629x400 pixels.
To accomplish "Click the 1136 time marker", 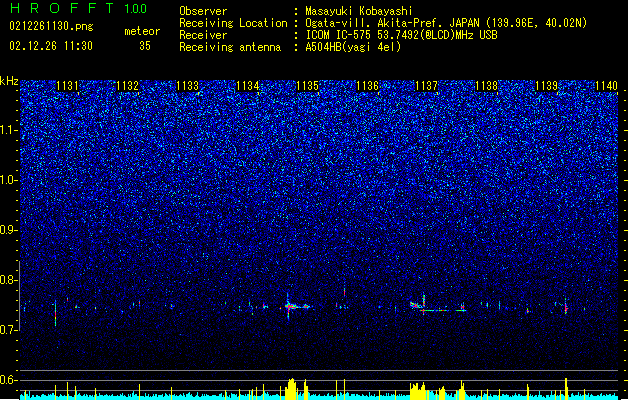I will point(367,85).
